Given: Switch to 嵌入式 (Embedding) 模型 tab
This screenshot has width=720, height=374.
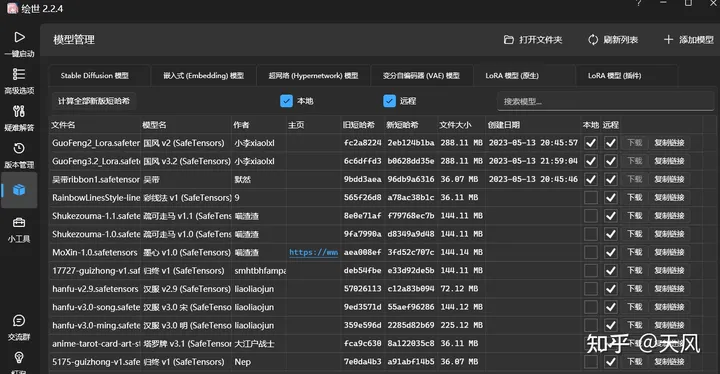Looking at the screenshot, I should (203, 76).
